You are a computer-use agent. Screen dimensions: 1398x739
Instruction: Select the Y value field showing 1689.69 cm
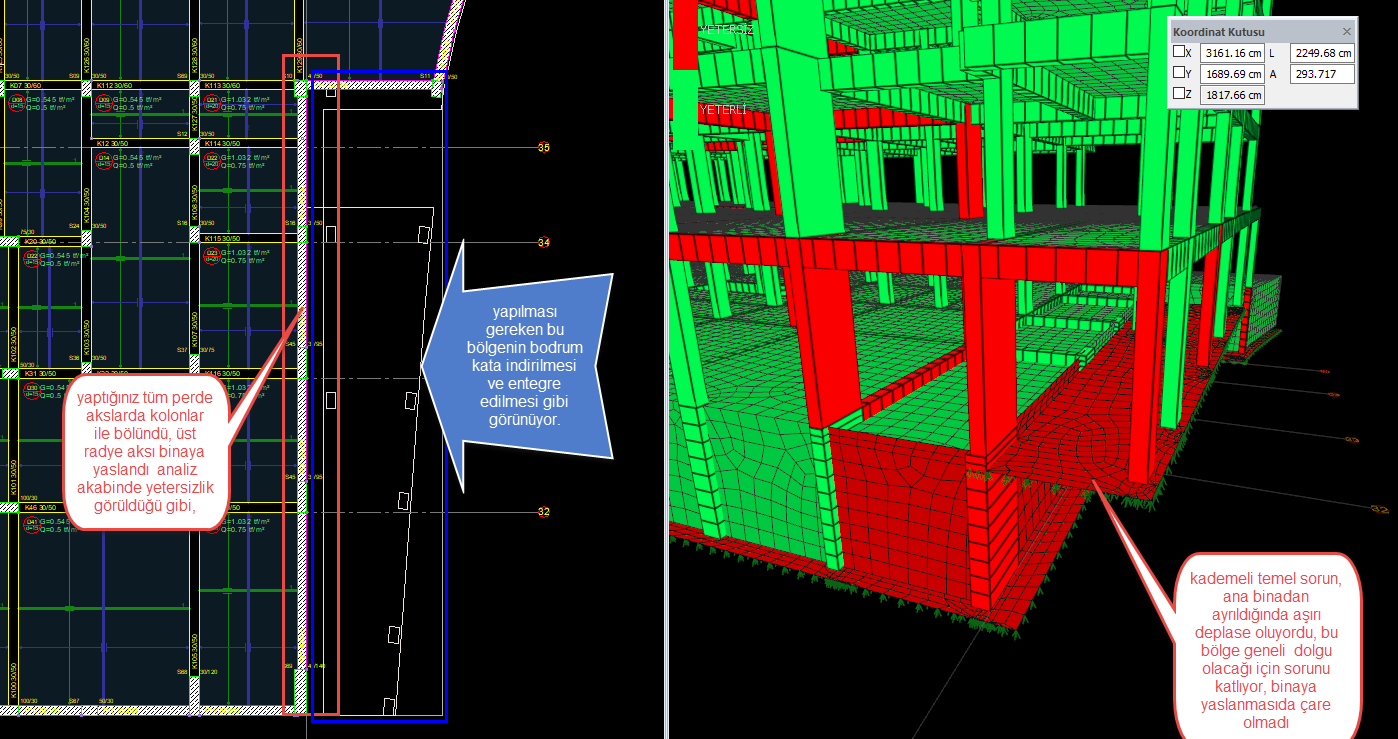1232,74
